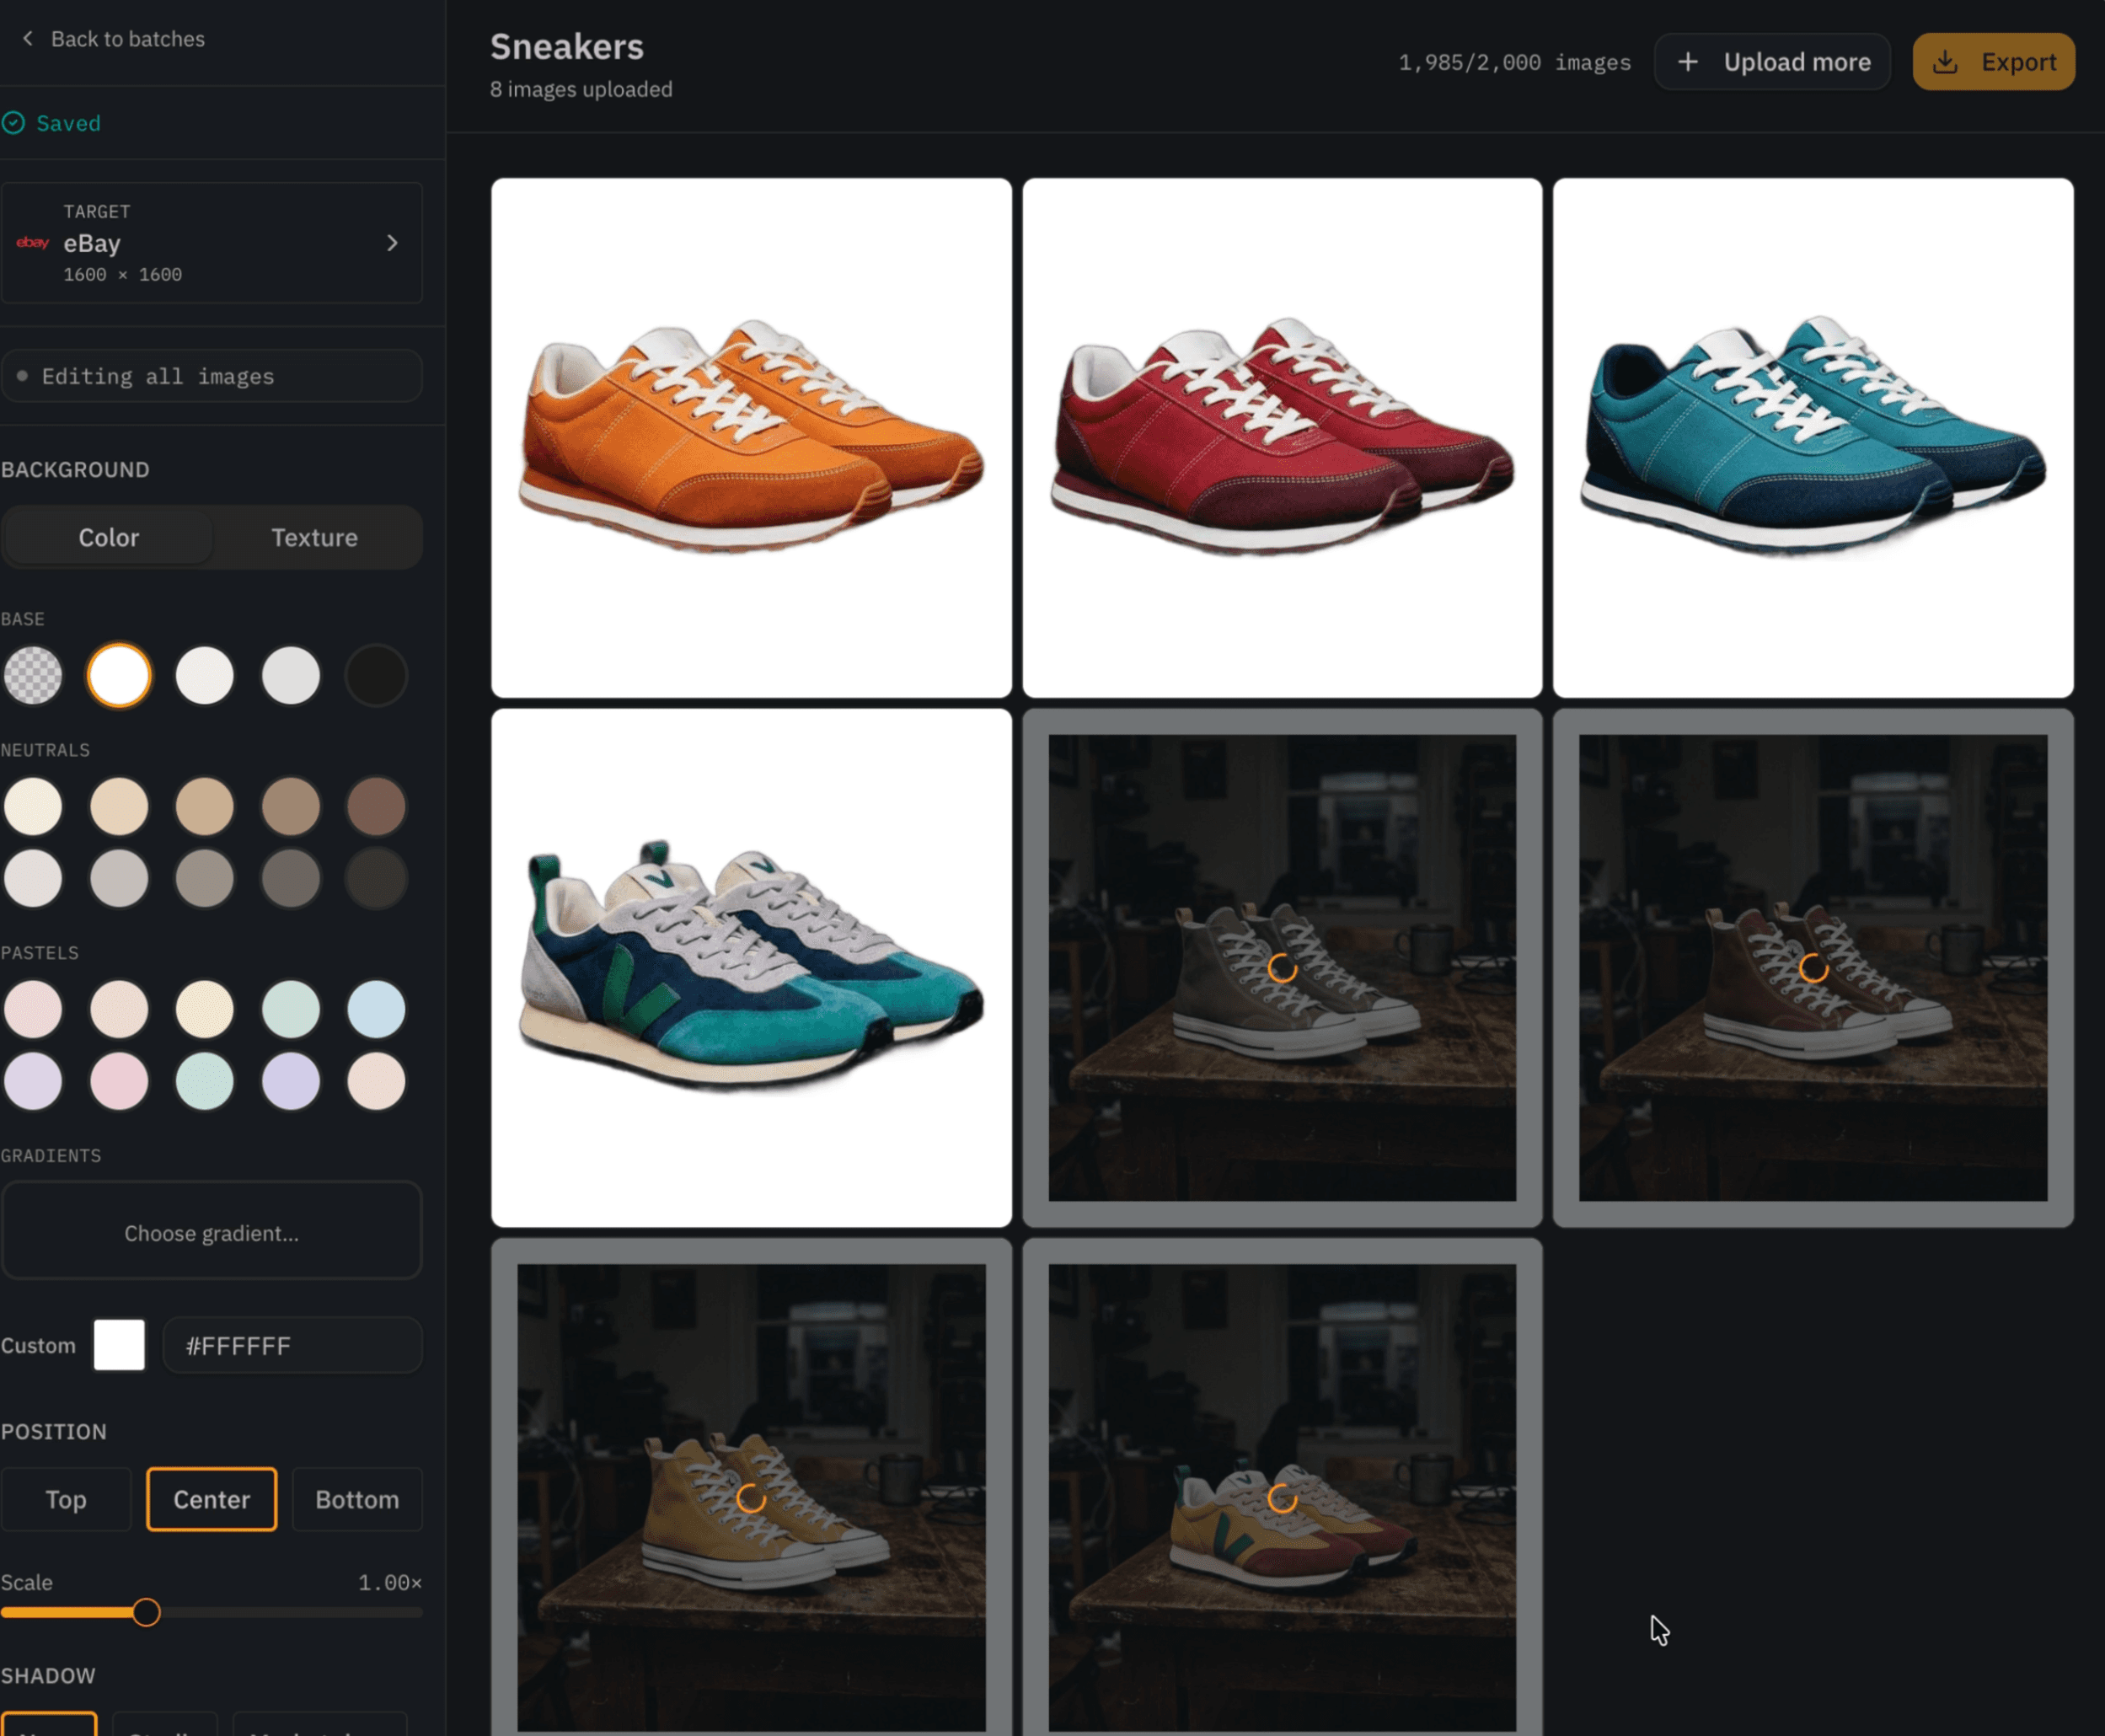Select pure white base swatch
Screen dimensions: 2105x1736
tap(119, 675)
